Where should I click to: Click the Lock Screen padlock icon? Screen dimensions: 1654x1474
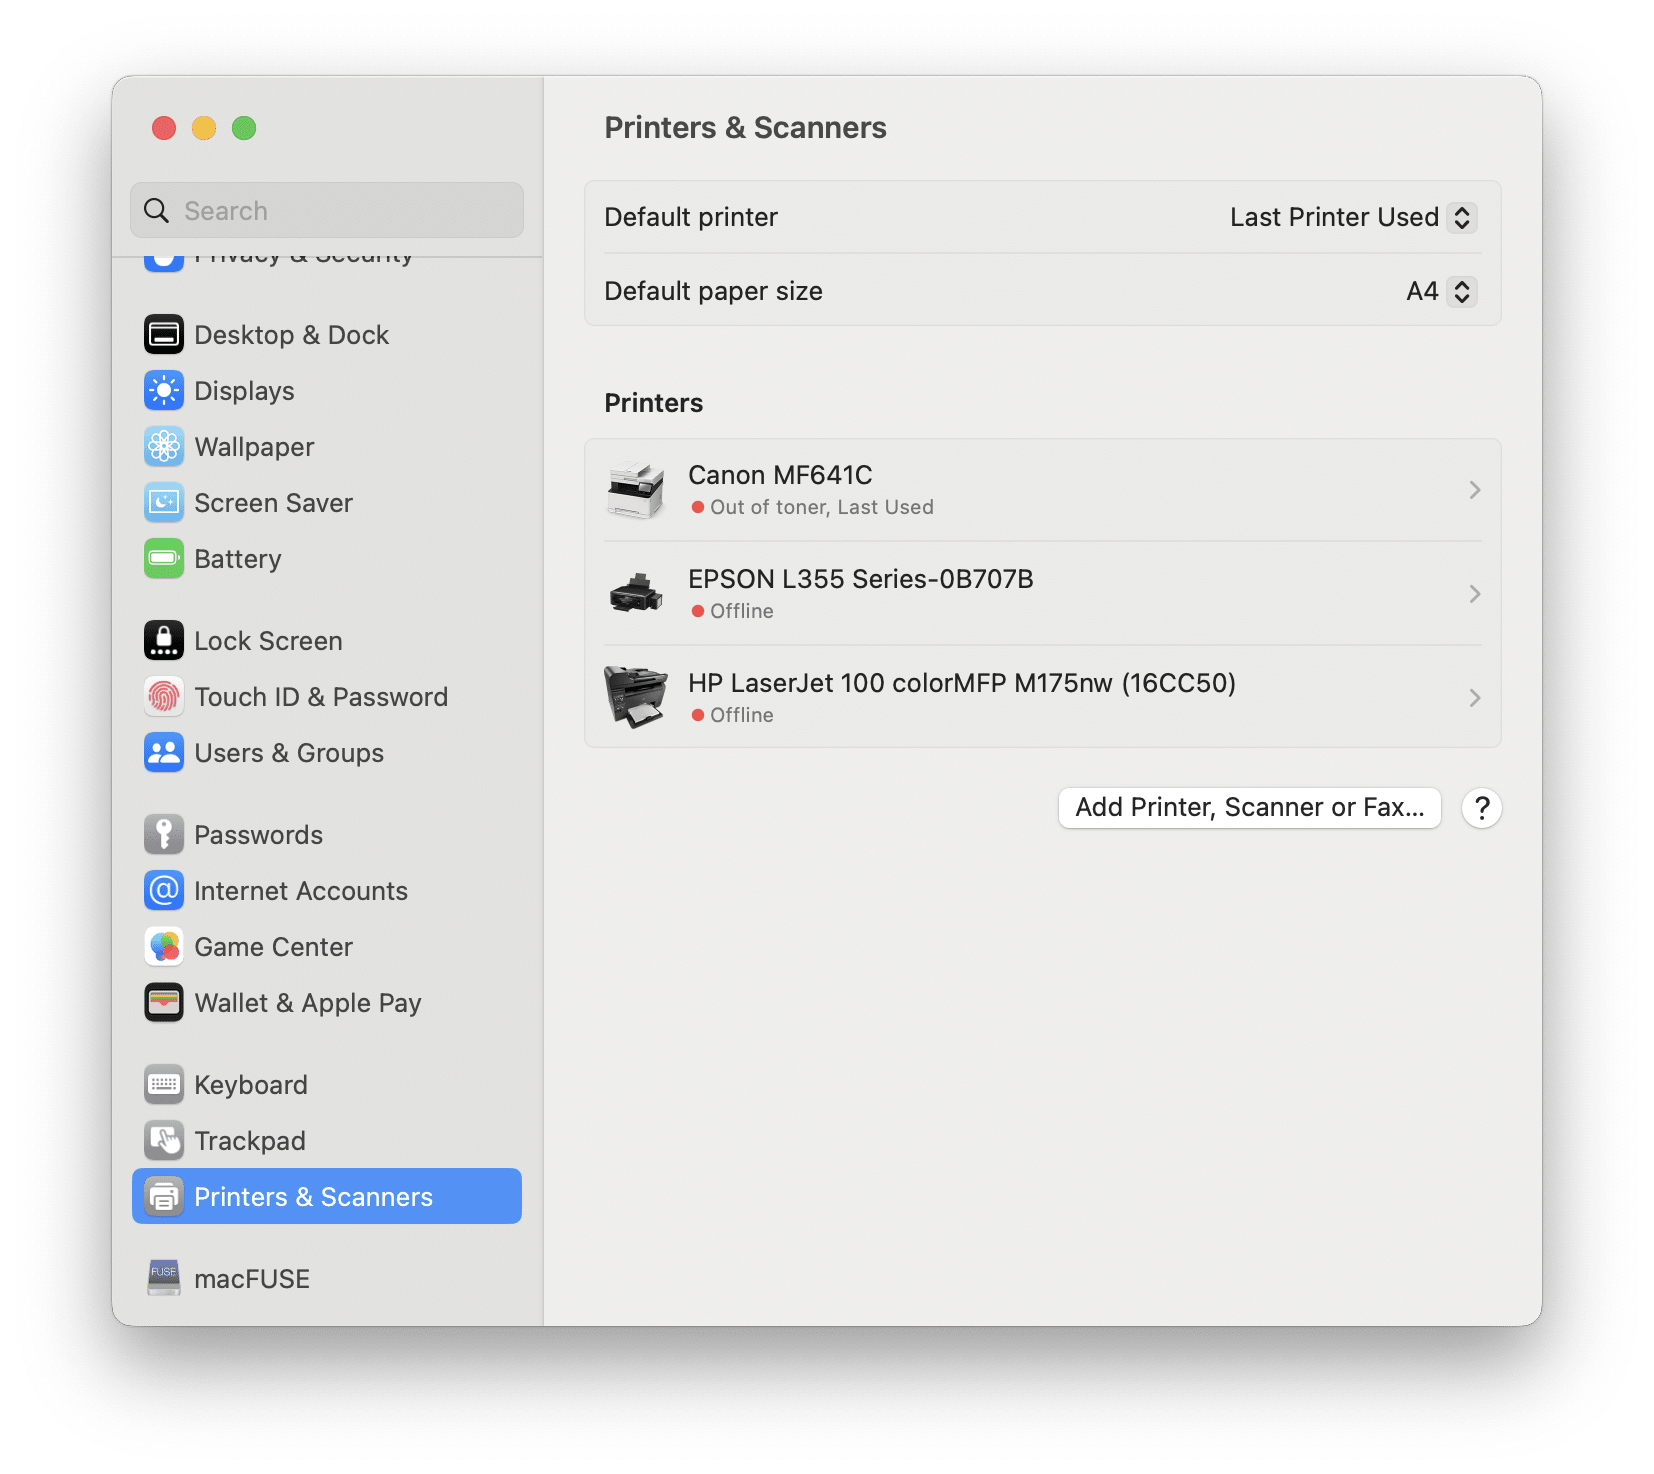(x=163, y=640)
